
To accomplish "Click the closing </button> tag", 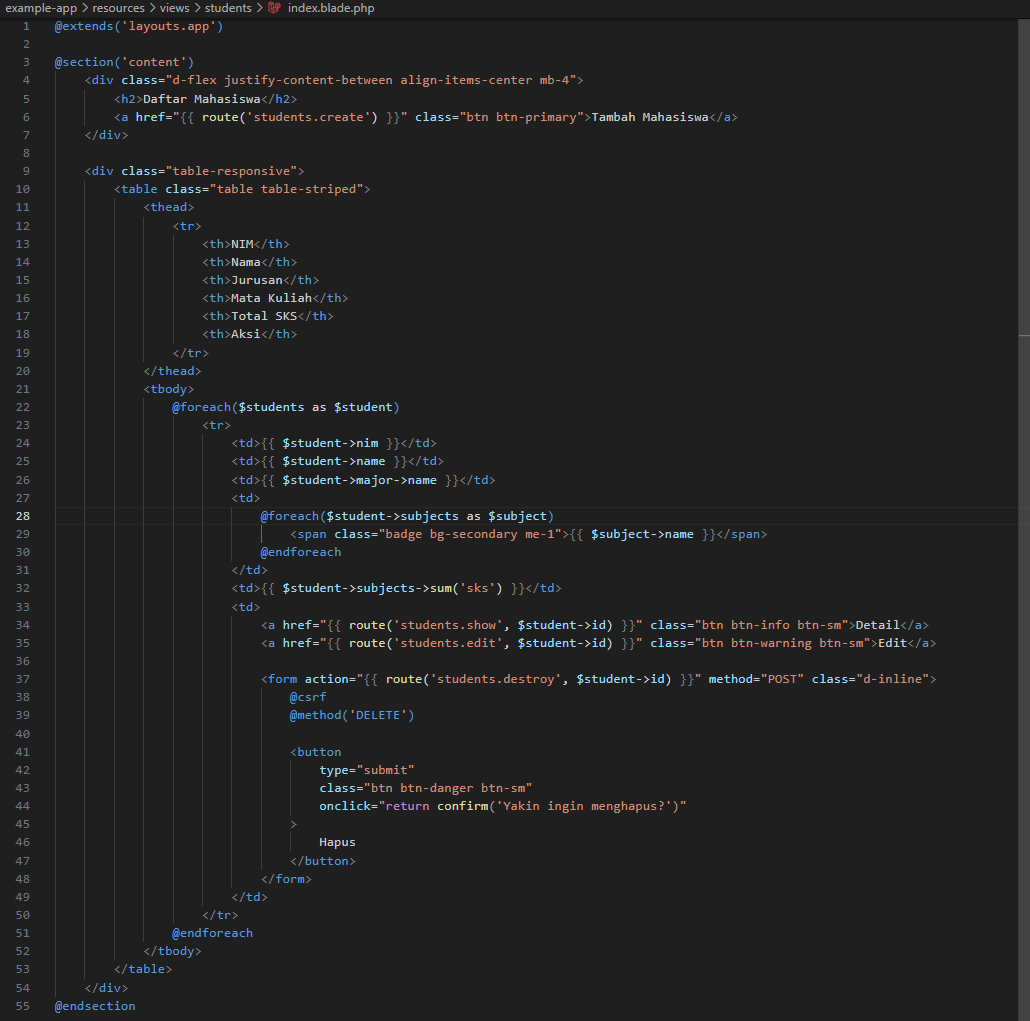I will click(323, 861).
